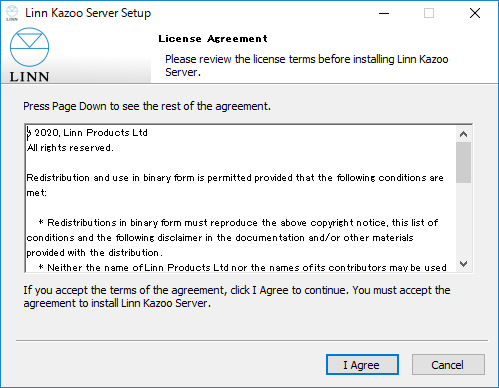Click the 'Press Page Down' instruction label
This screenshot has height=388, width=499.
(x=147, y=106)
